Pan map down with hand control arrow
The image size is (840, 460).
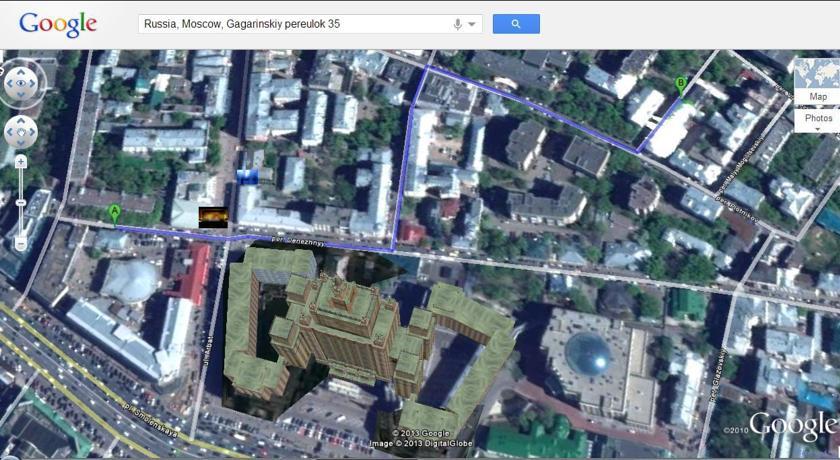click(x=20, y=144)
